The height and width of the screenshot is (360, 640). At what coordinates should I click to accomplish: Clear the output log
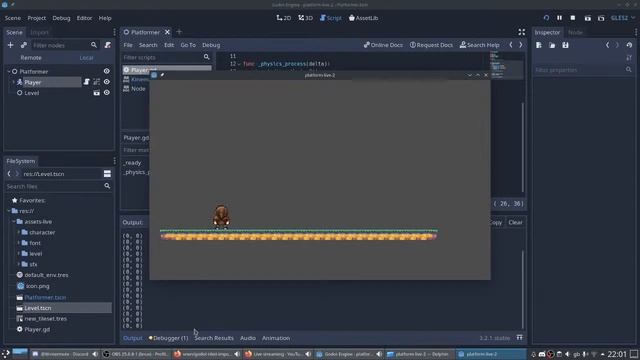coord(516,222)
